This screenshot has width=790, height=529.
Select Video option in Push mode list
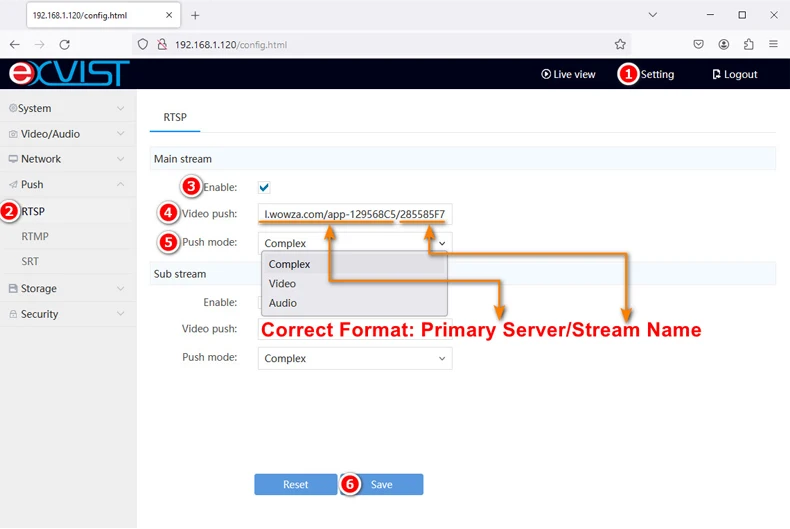(282, 284)
